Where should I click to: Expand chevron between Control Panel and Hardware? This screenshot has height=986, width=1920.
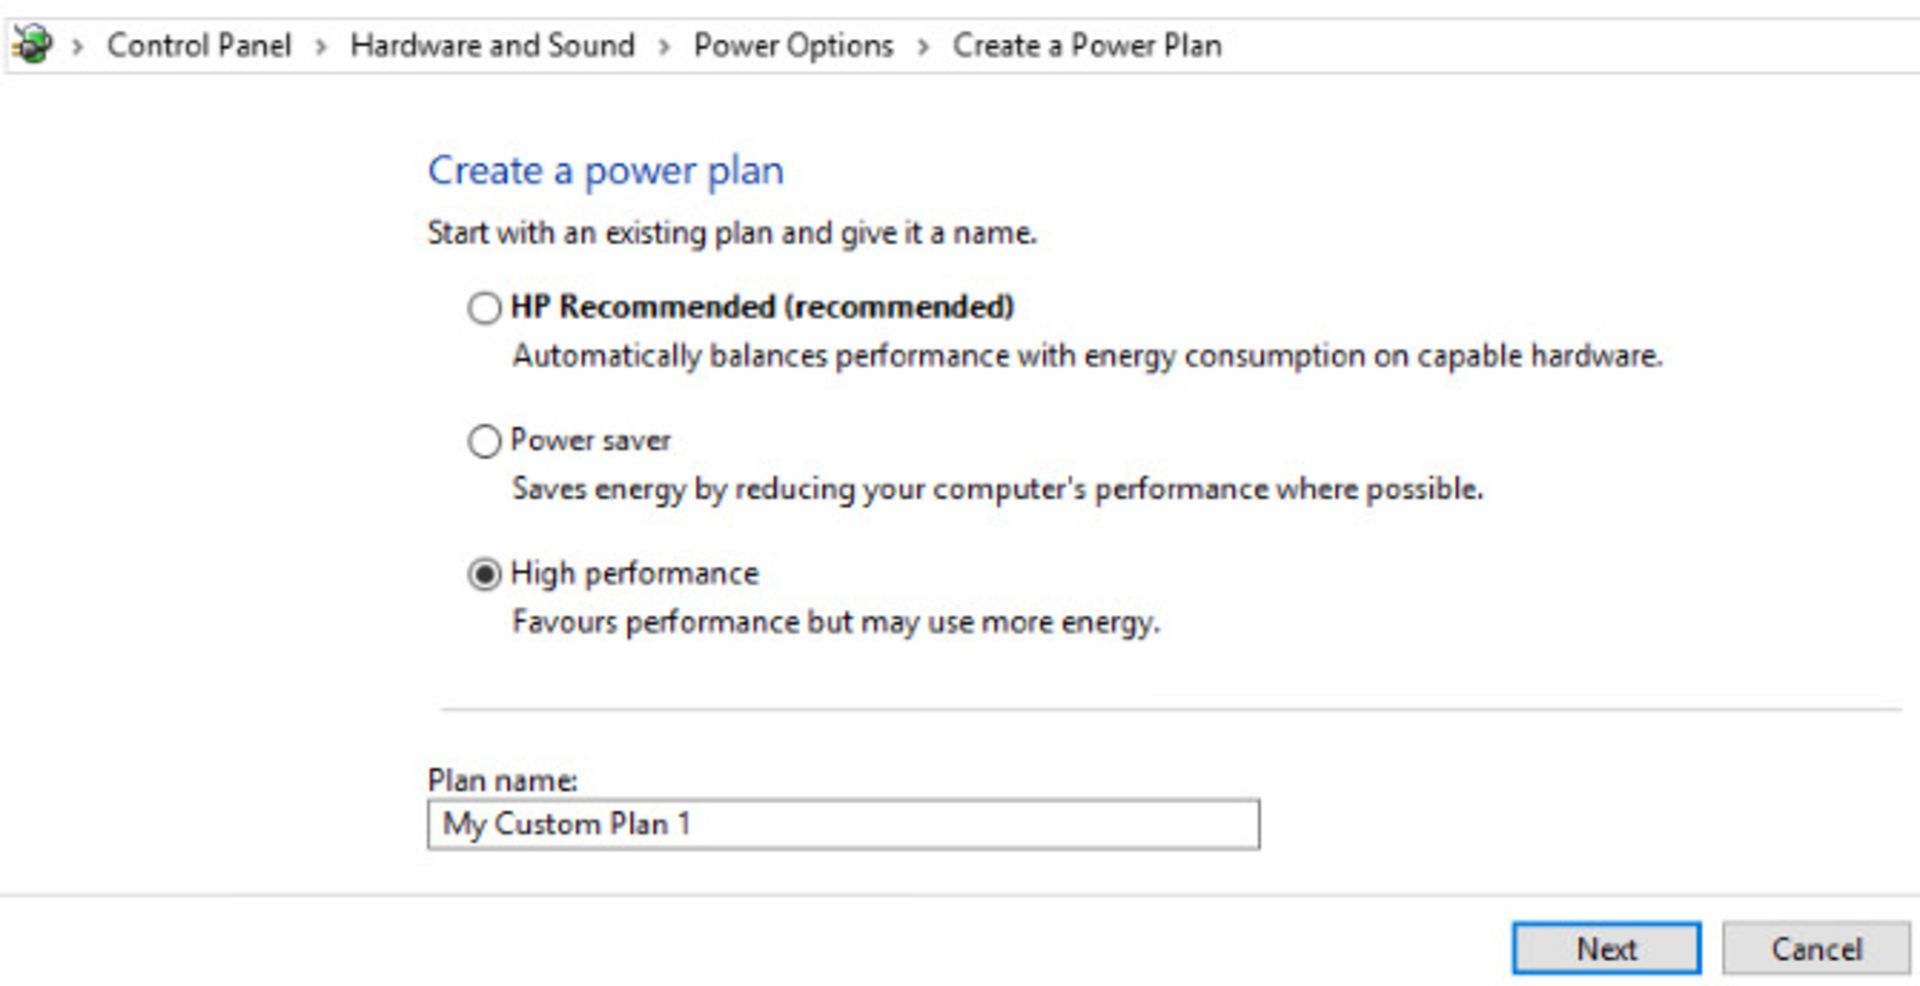click(x=320, y=46)
